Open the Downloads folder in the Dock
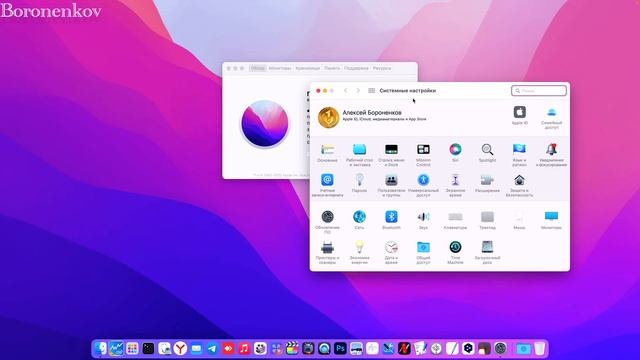Screen dimensions: 640x360 point(523,348)
